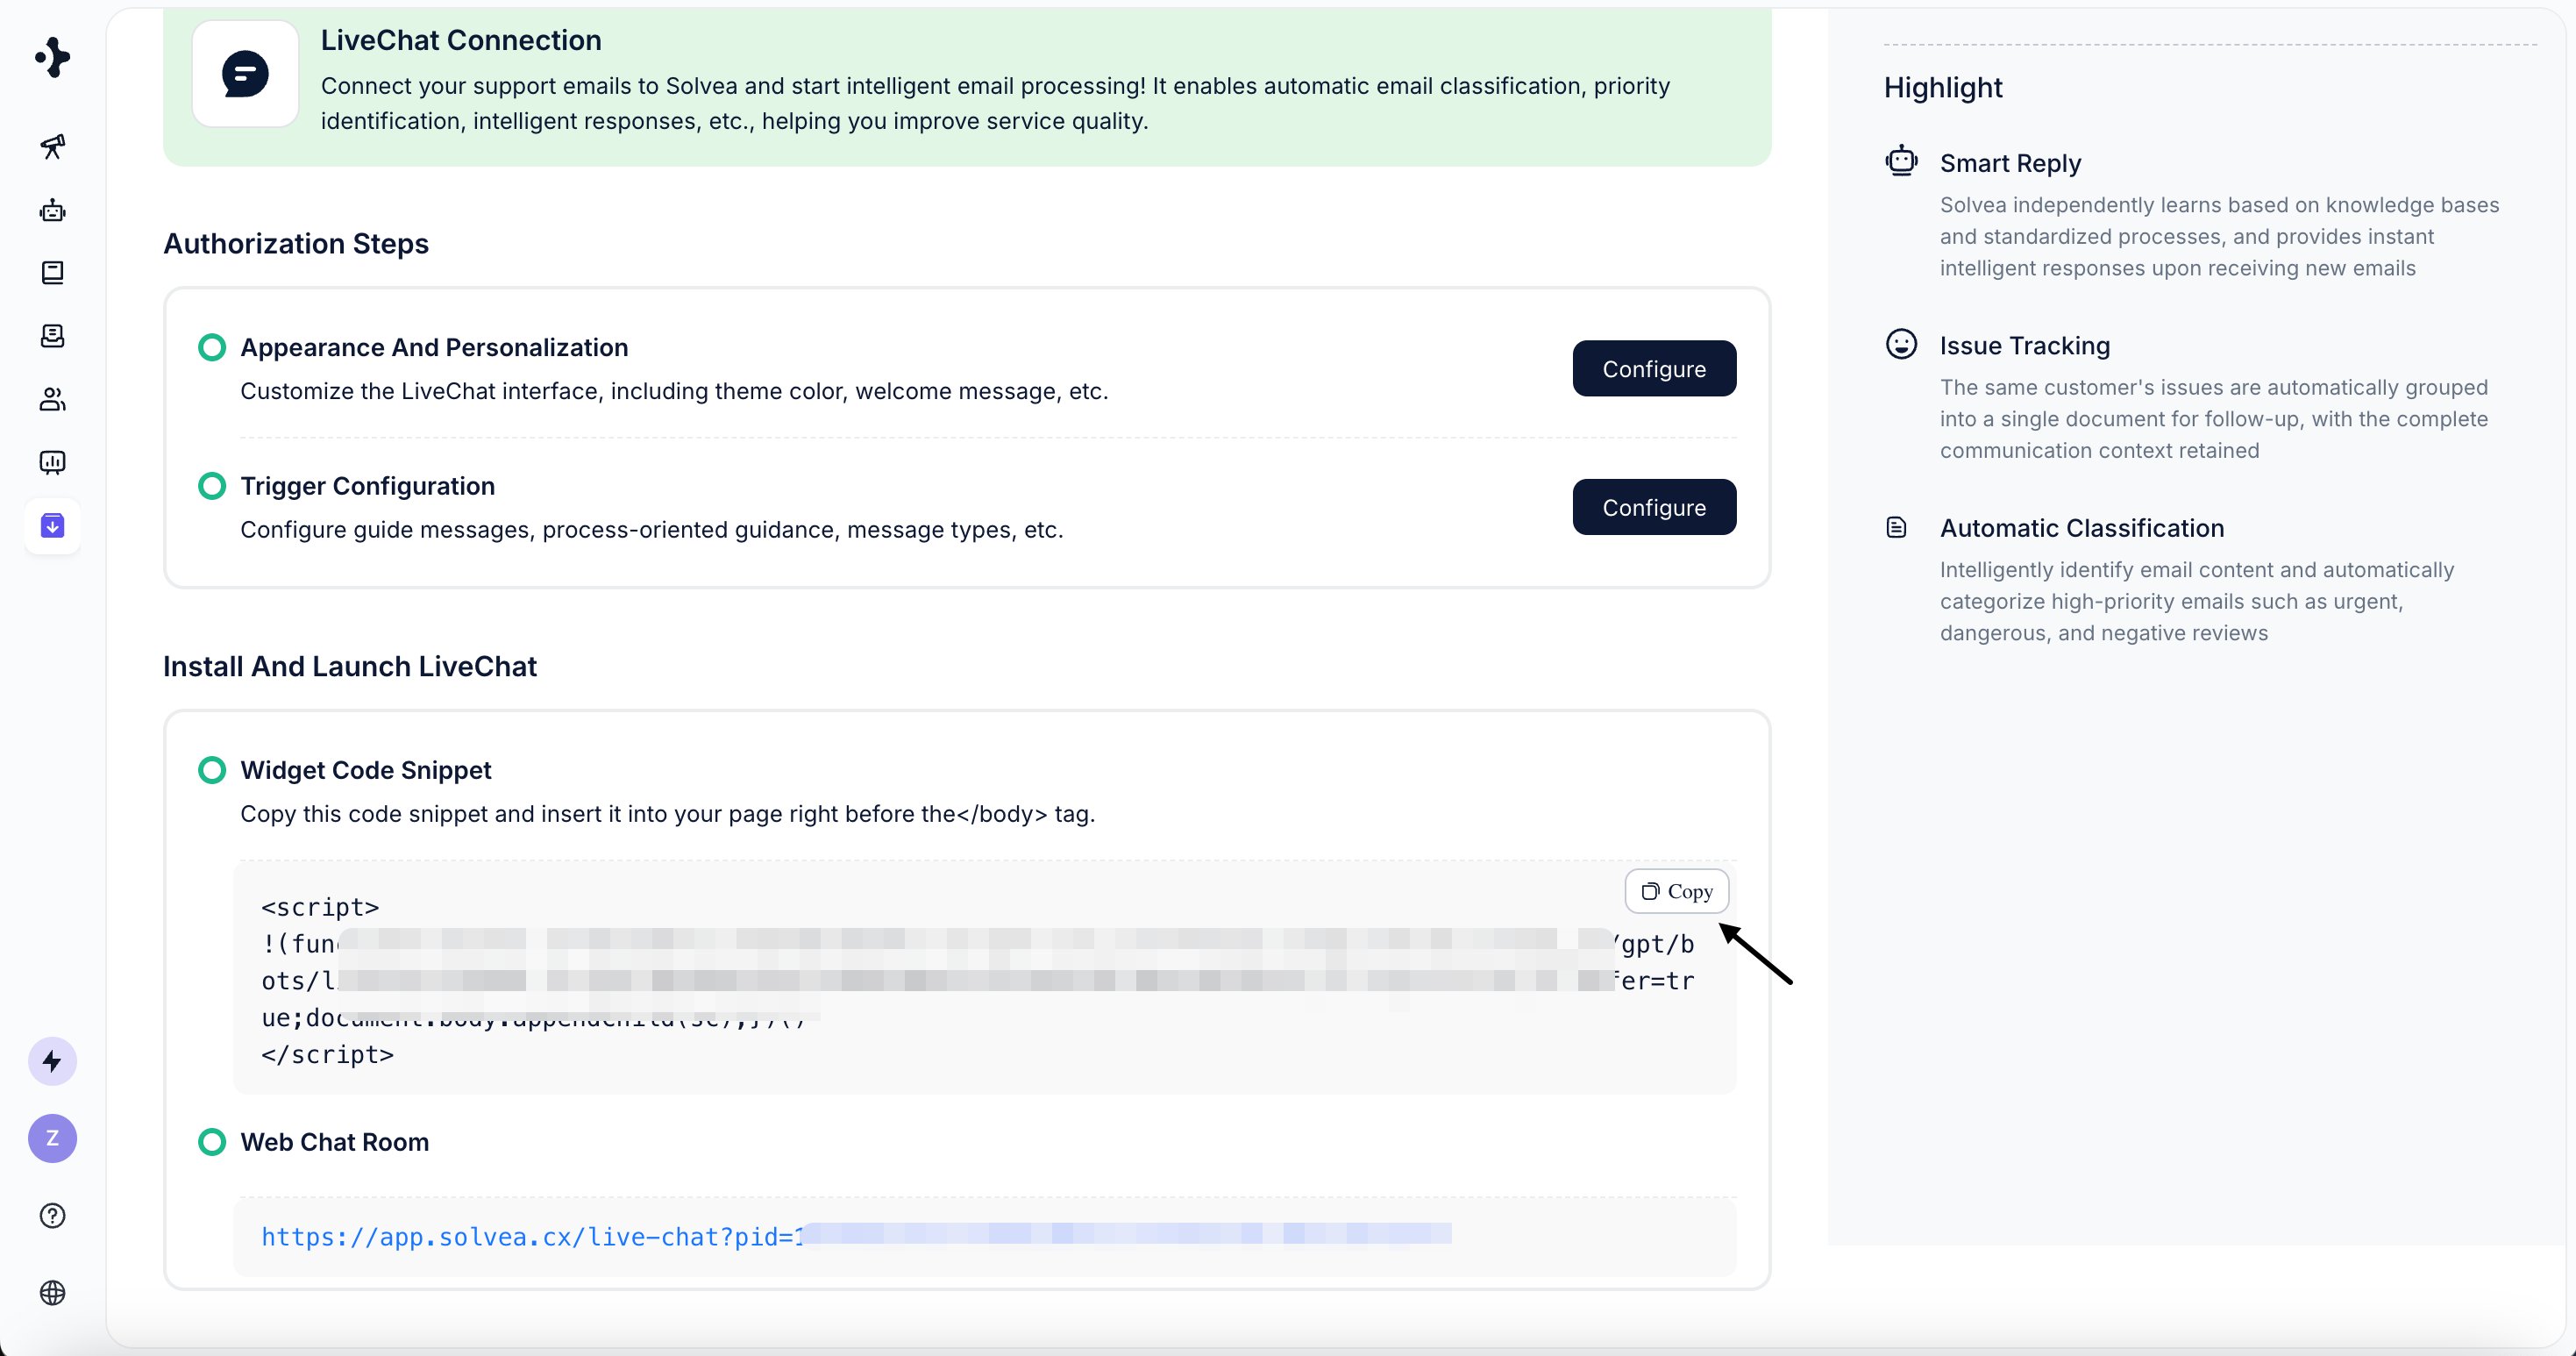This screenshot has width=2576, height=1356.
Task: Click the lightning bolt icon in sidebar
Action: click(52, 1061)
